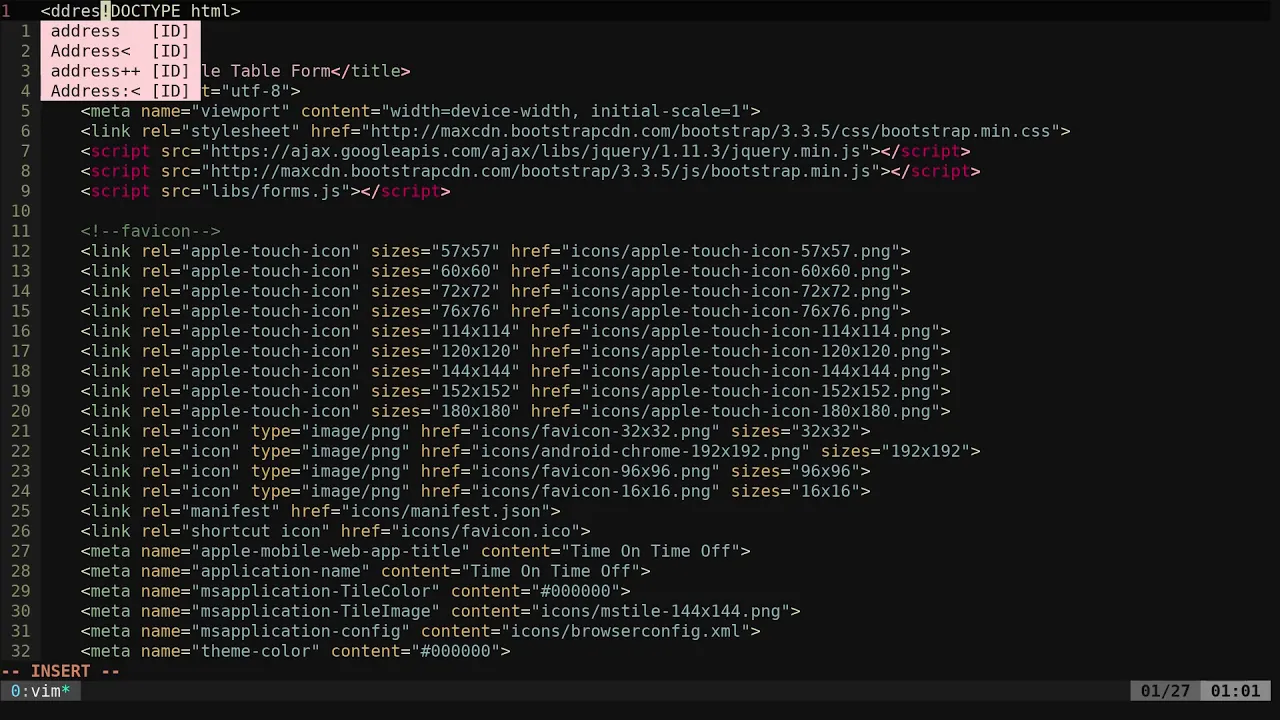Click the "manifest" rel value
The width and height of the screenshot is (1280, 720).
(230, 511)
